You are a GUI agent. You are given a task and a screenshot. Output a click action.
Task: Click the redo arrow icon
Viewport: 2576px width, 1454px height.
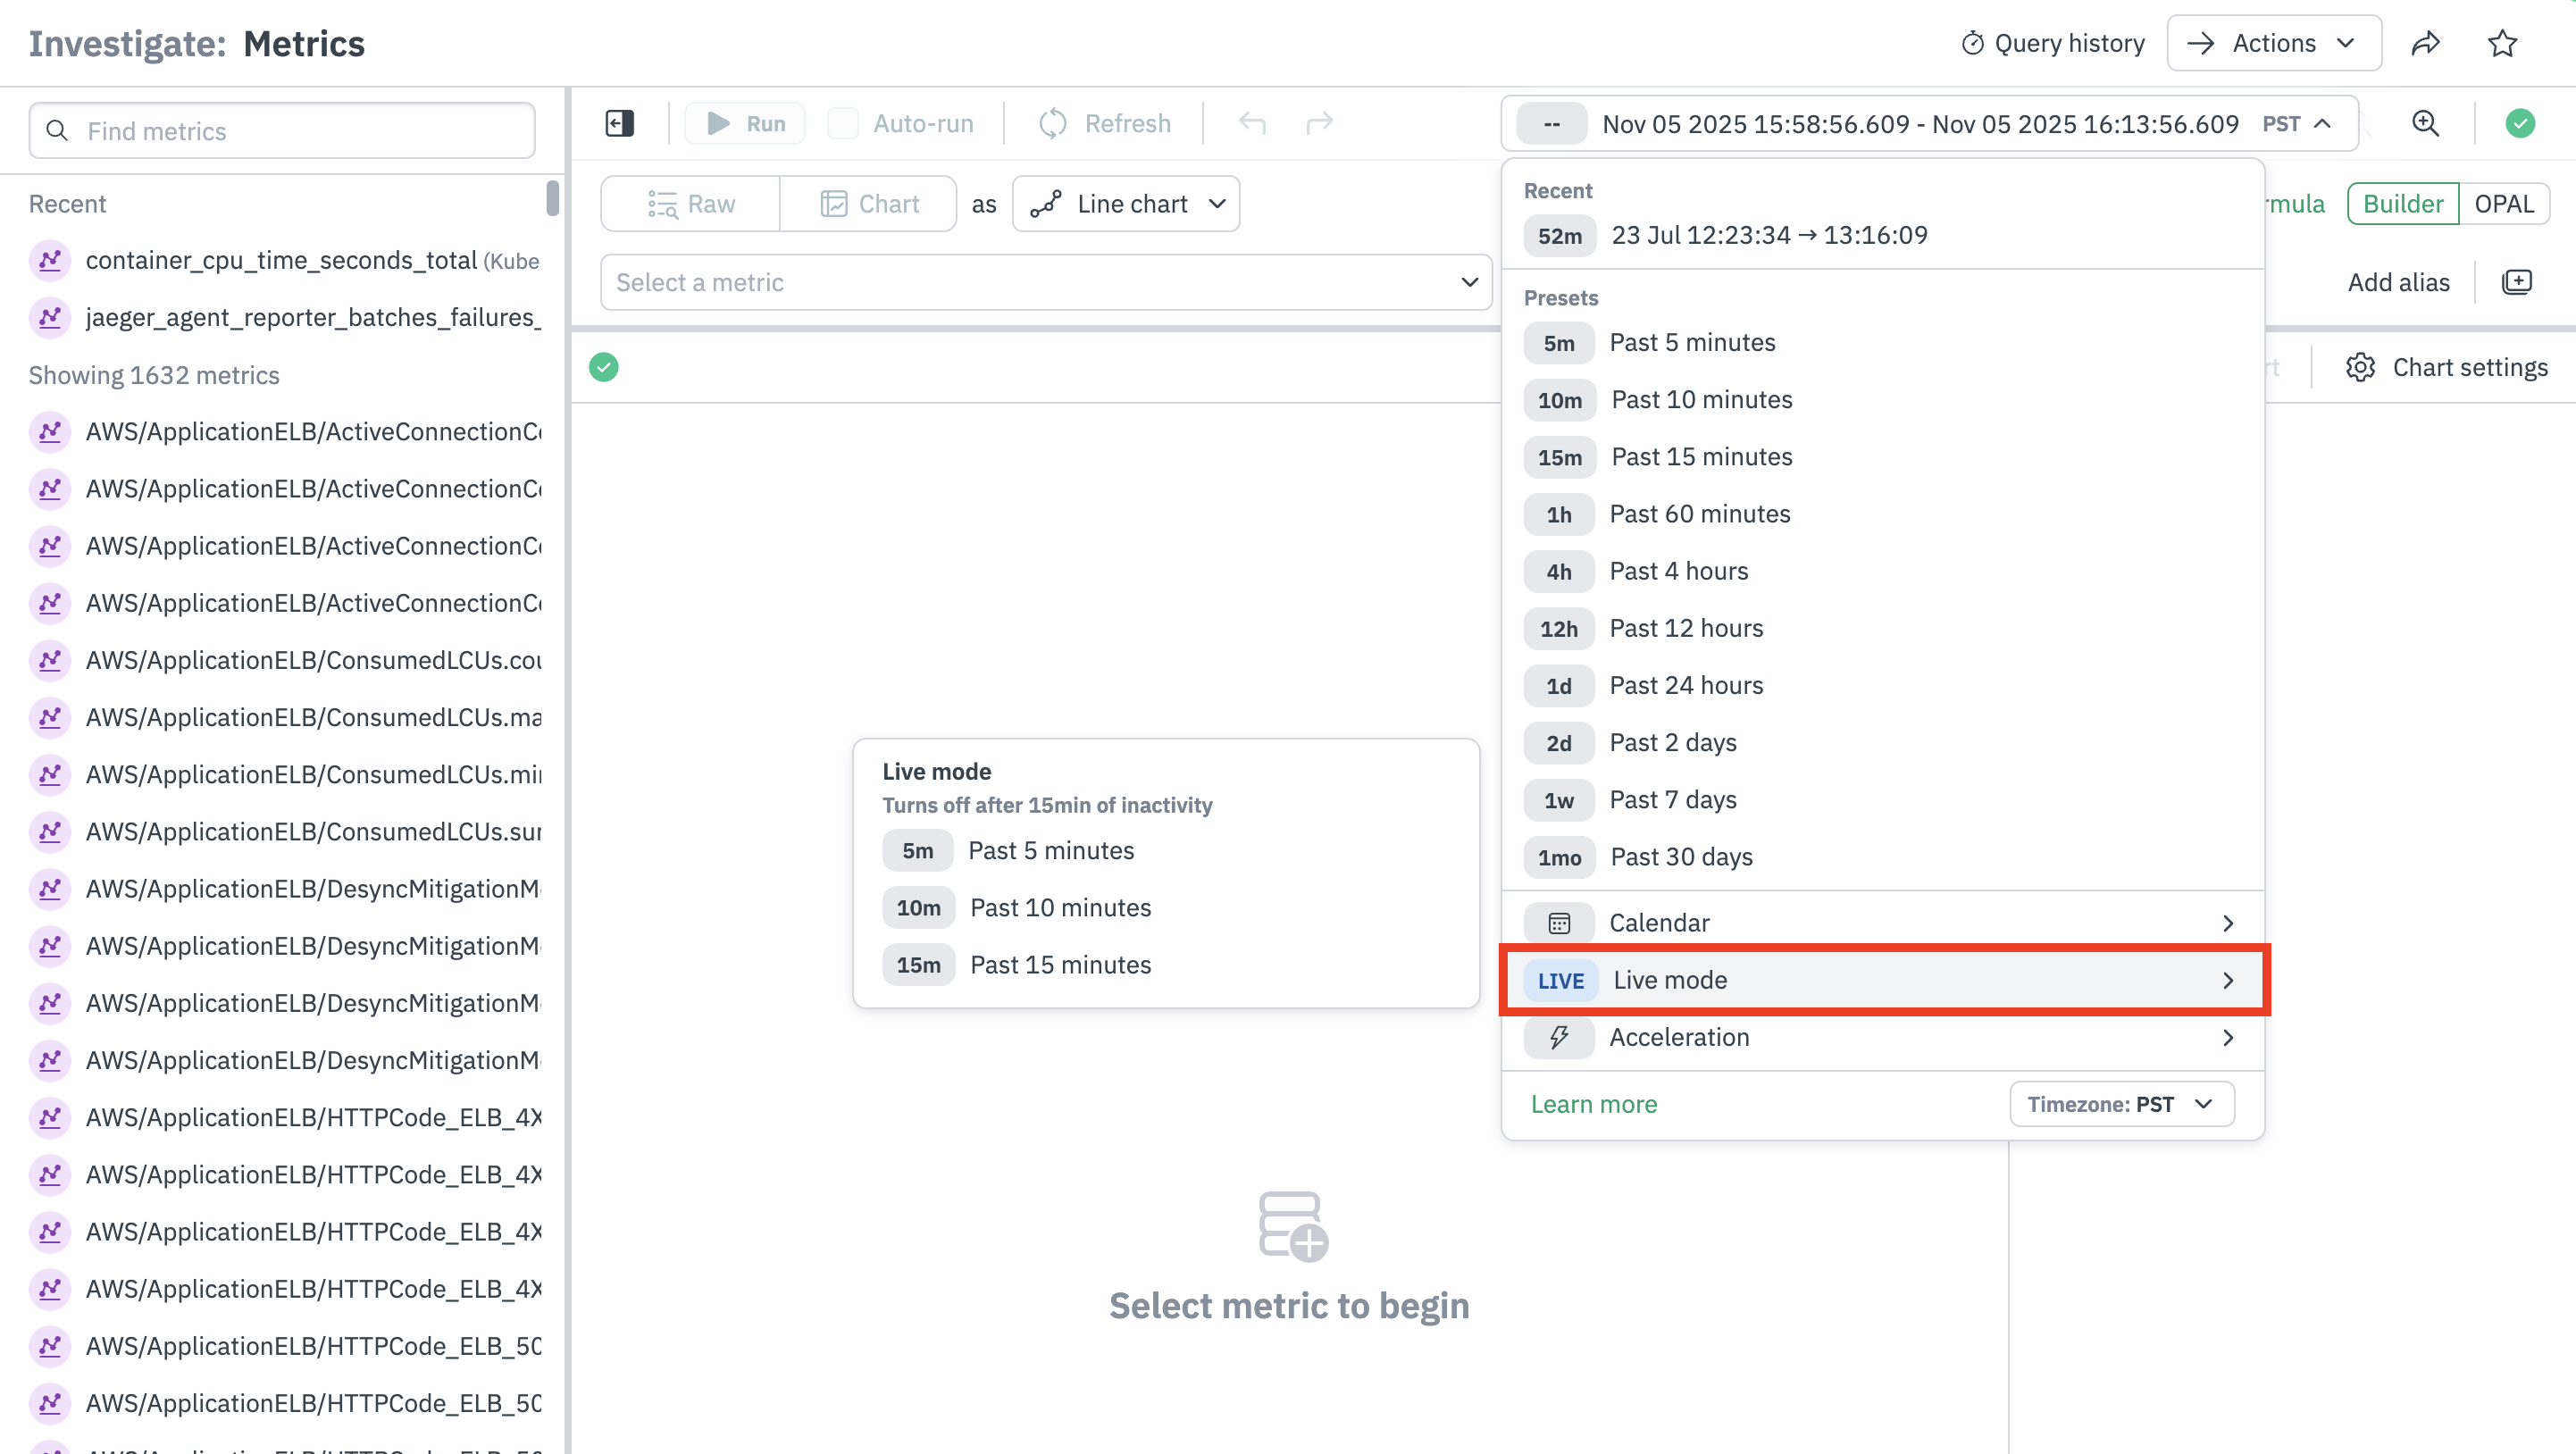[1319, 123]
